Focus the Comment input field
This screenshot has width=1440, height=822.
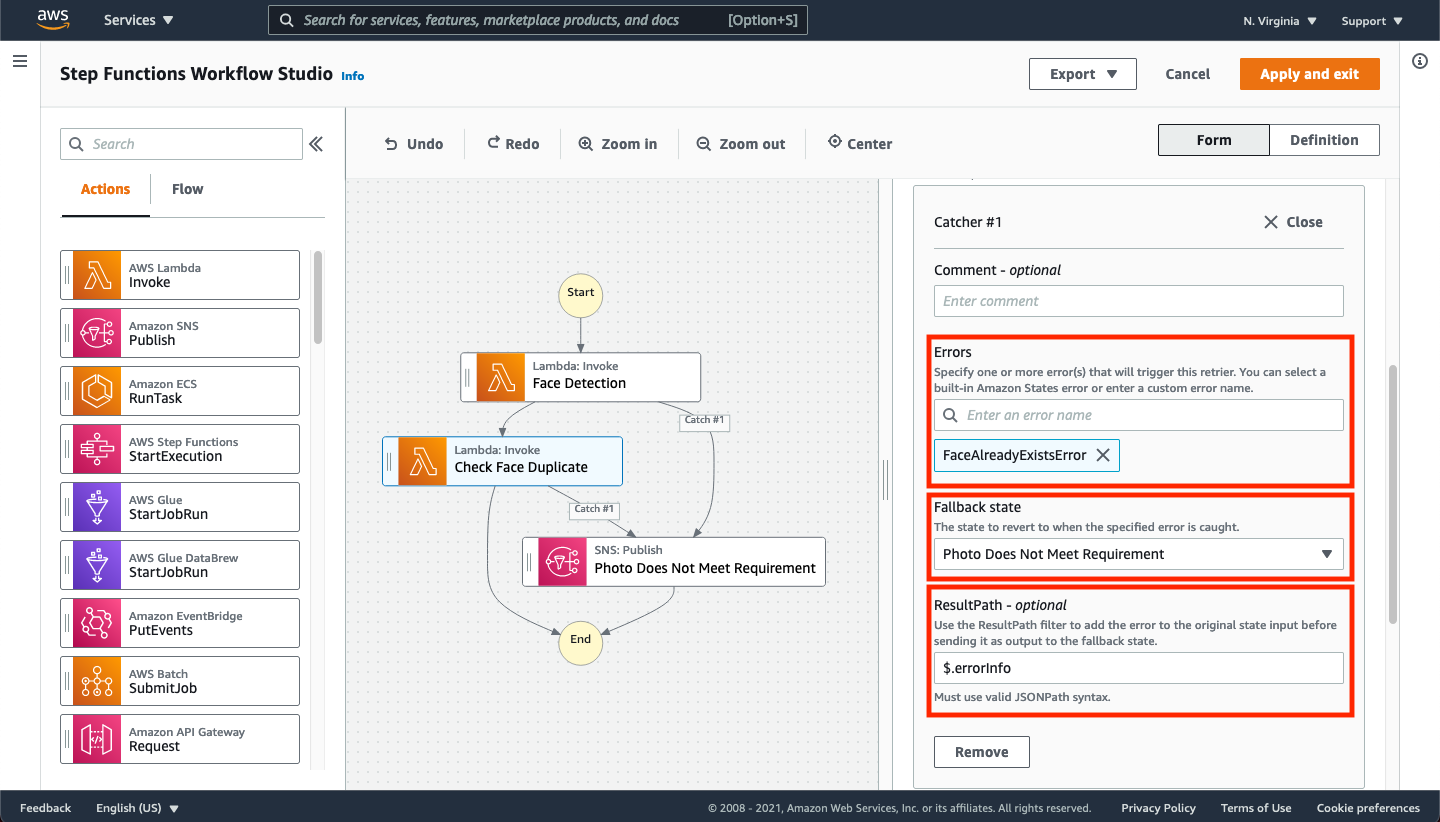click(x=1139, y=301)
